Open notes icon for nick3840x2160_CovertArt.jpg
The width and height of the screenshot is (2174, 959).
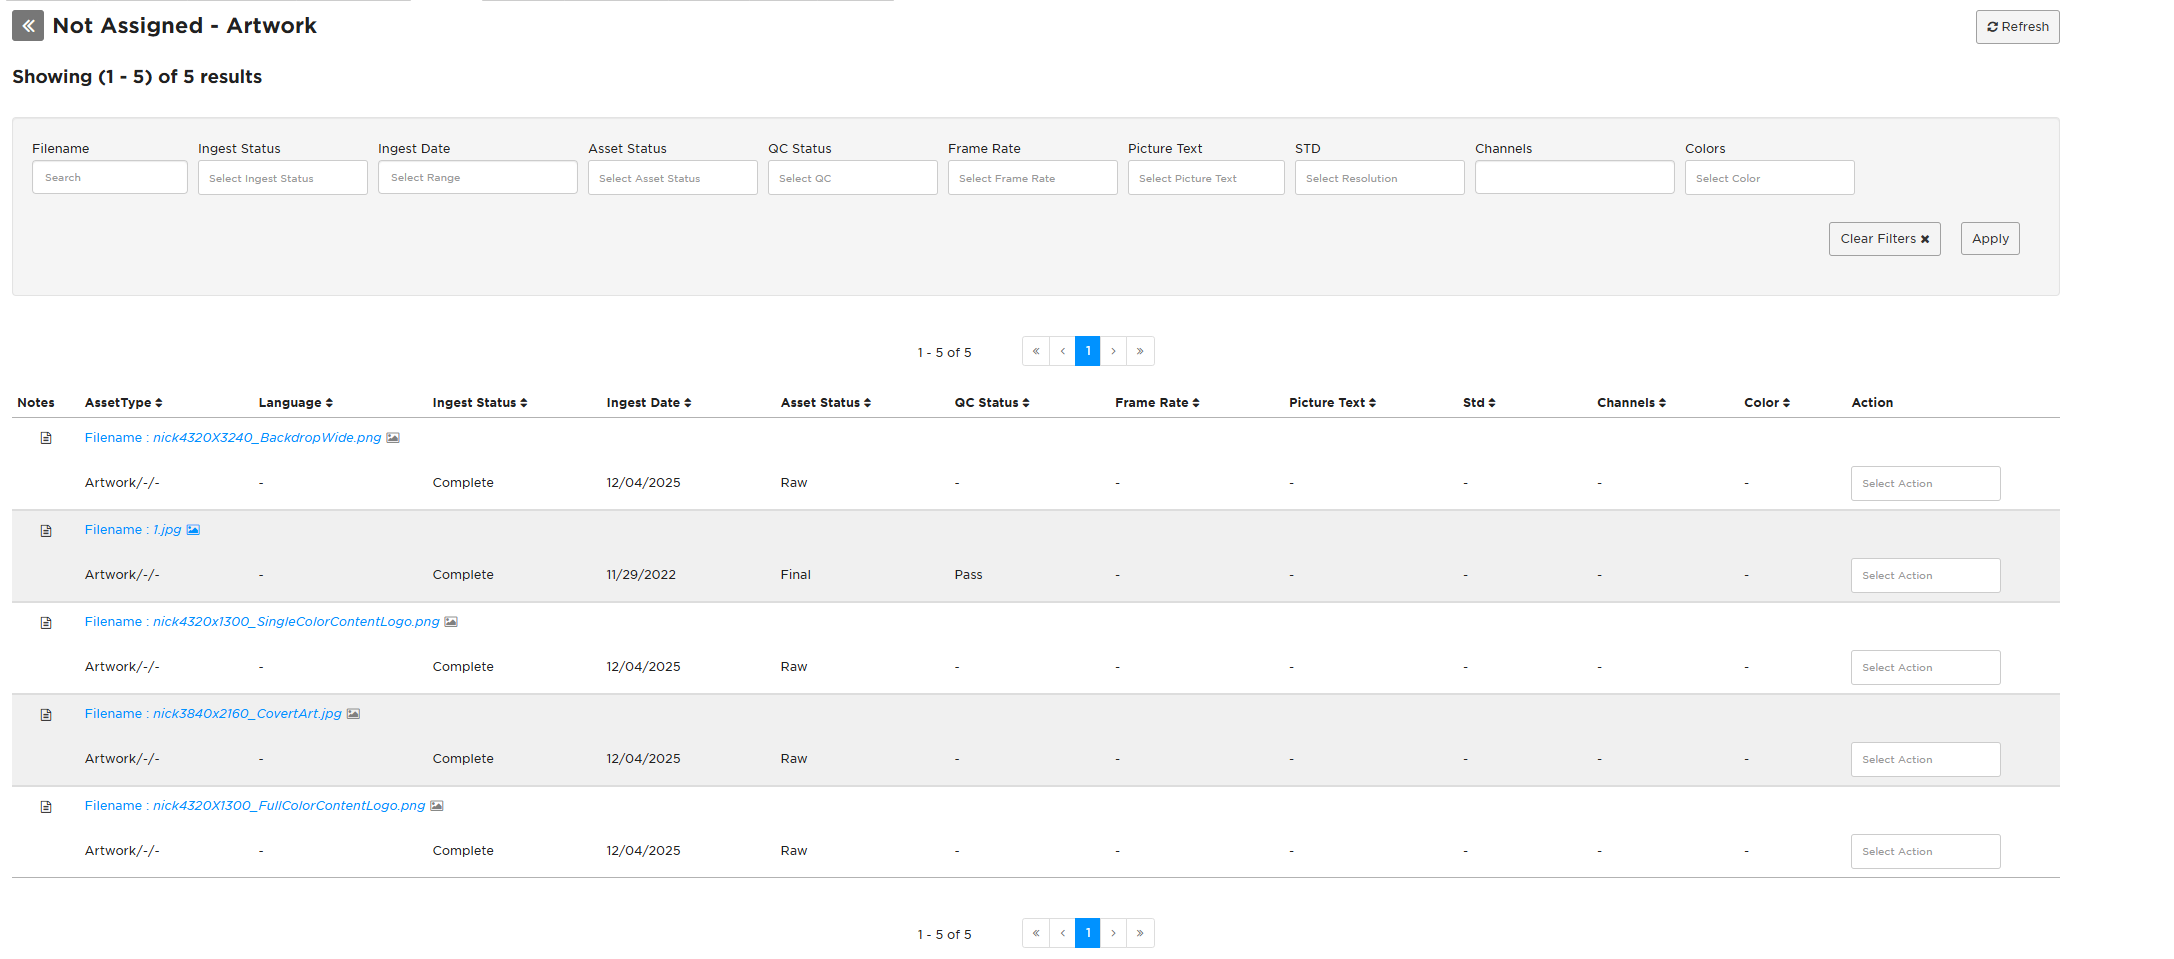(46, 715)
